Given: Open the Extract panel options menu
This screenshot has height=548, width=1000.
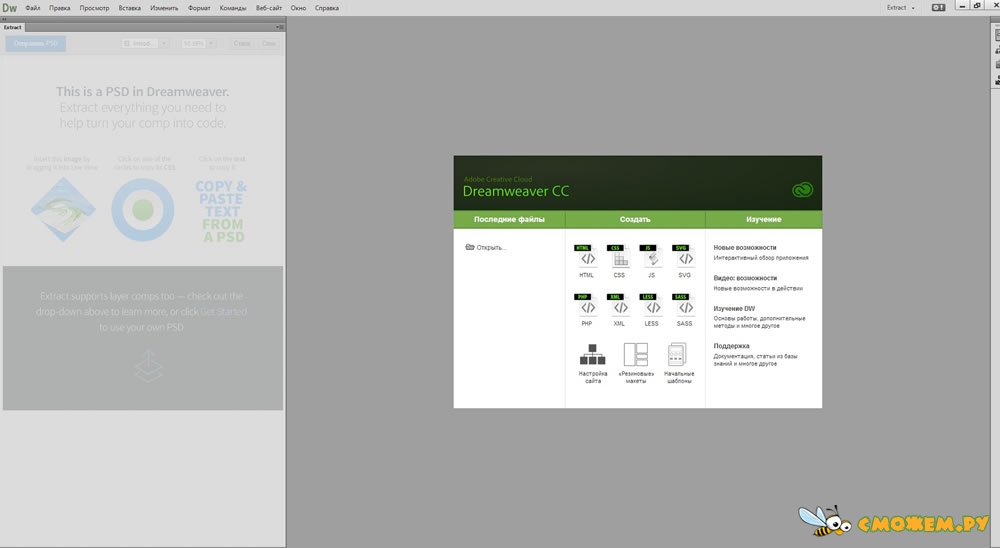Looking at the screenshot, I should tap(280, 27).
